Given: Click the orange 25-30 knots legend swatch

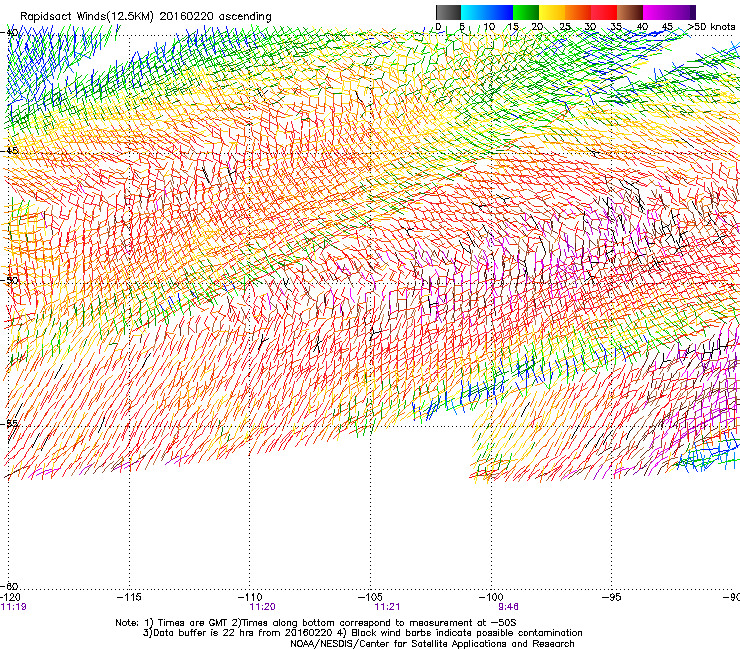Looking at the screenshot, I should click(x=578, y=12).
